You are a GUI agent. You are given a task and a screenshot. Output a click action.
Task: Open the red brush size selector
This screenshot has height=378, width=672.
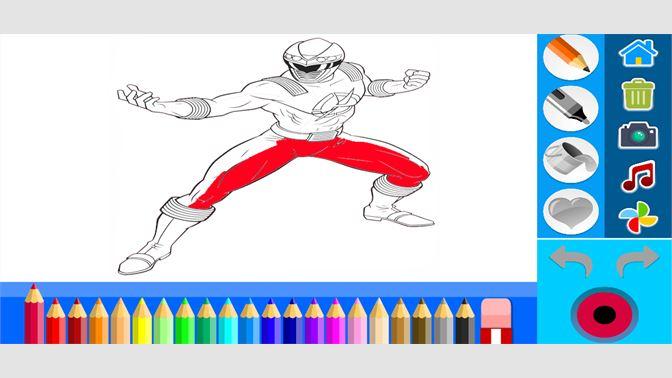pos(604,315)
